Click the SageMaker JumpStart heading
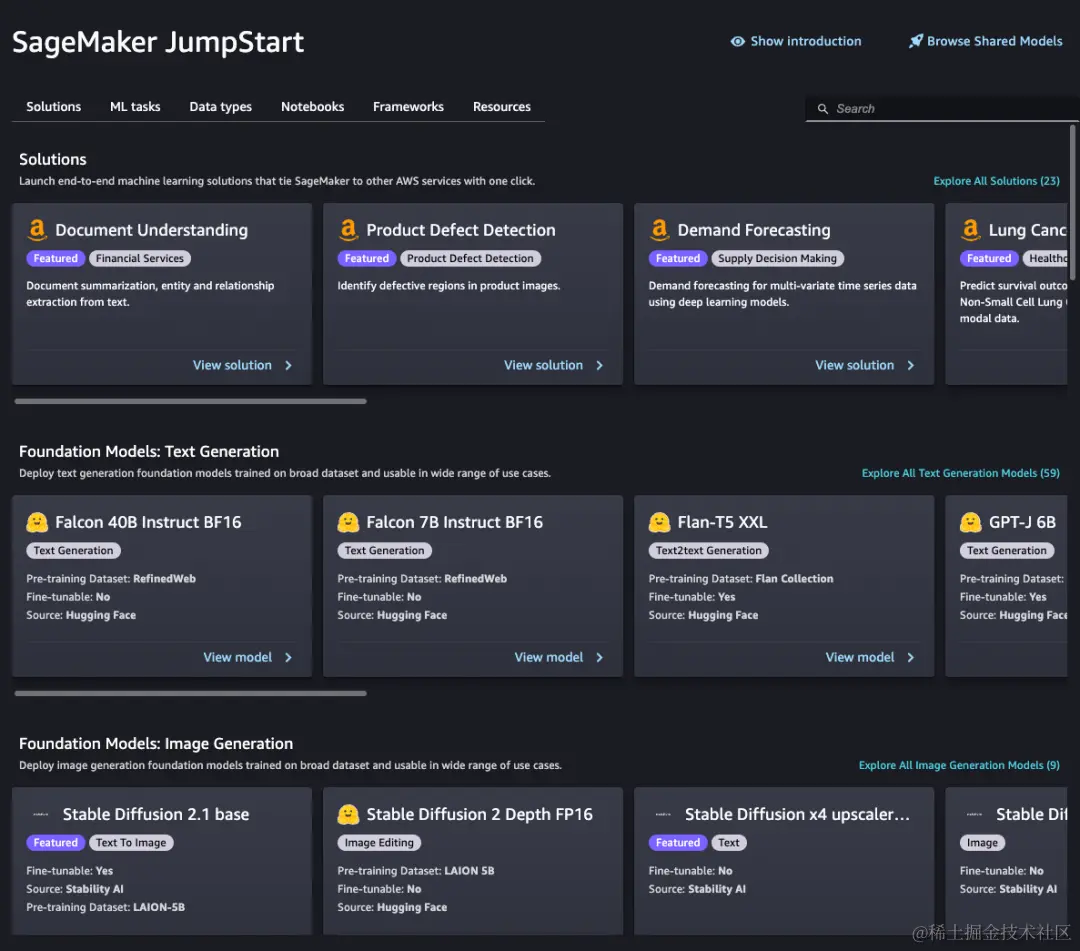The width and height of the screenshot is (1080, 951). pyautogui.click(x=158, y=43)
